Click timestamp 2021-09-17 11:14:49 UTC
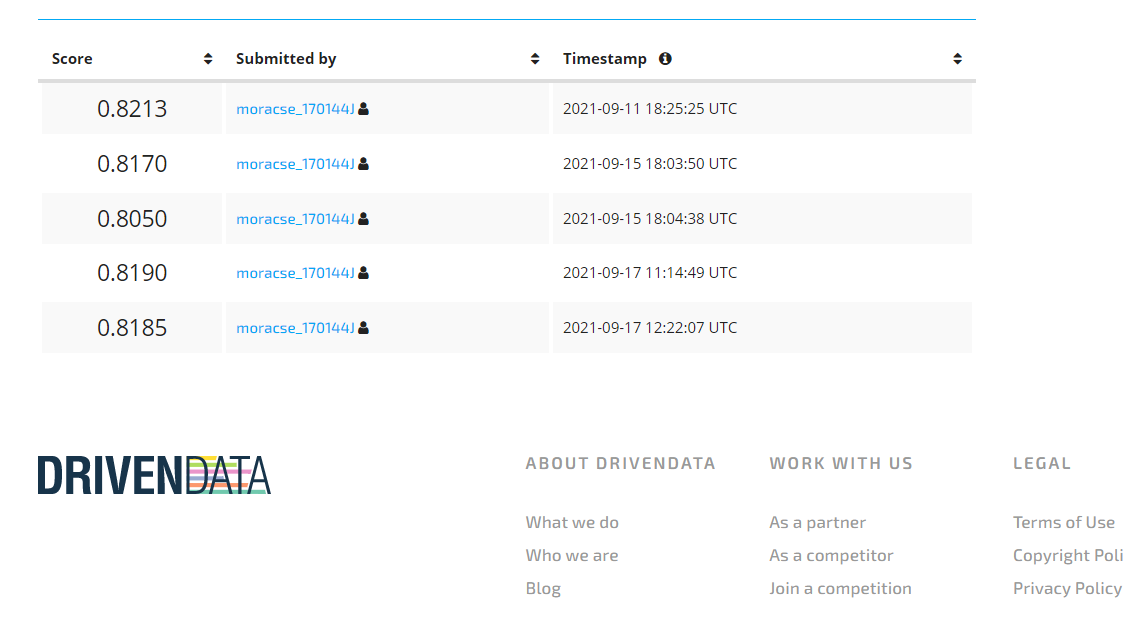The width and height of the screenshot is (1124, 632). coord(649,273)
